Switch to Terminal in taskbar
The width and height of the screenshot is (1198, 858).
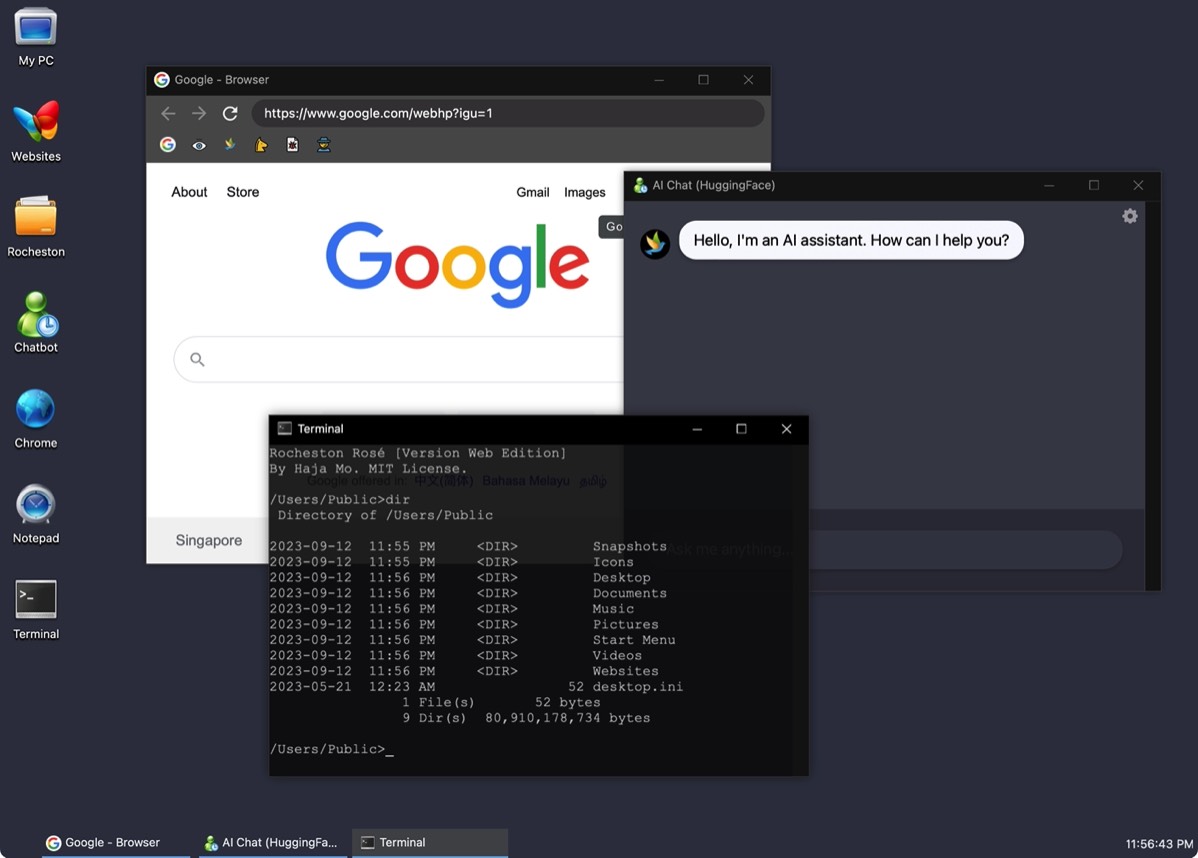point(429,842)
